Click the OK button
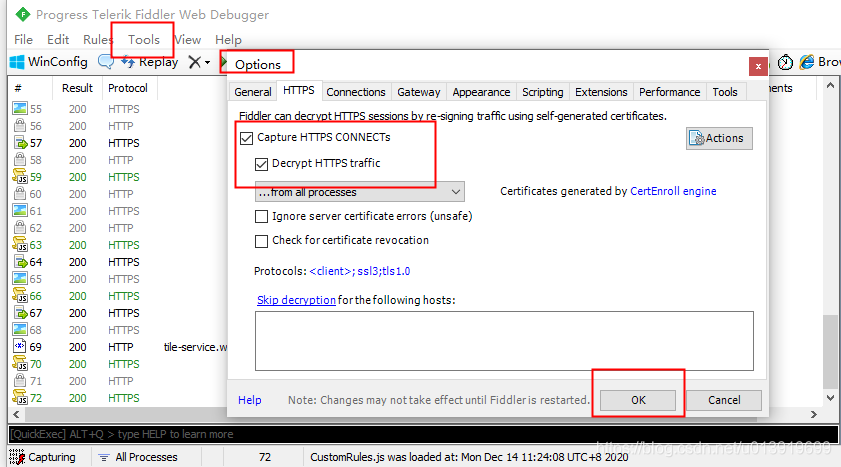 (638, 400)
